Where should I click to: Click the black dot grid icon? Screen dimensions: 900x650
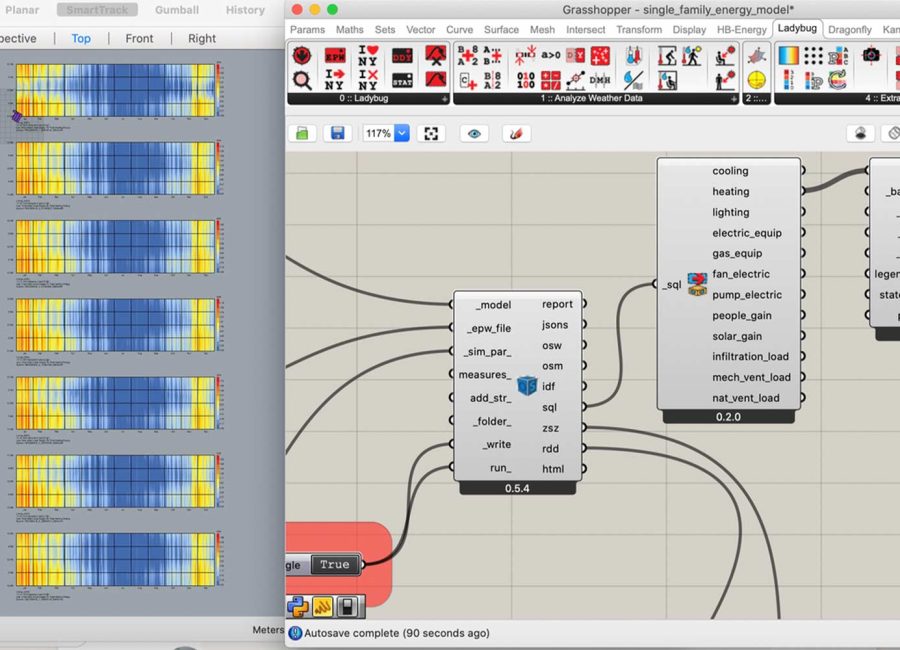pos(813,56)
